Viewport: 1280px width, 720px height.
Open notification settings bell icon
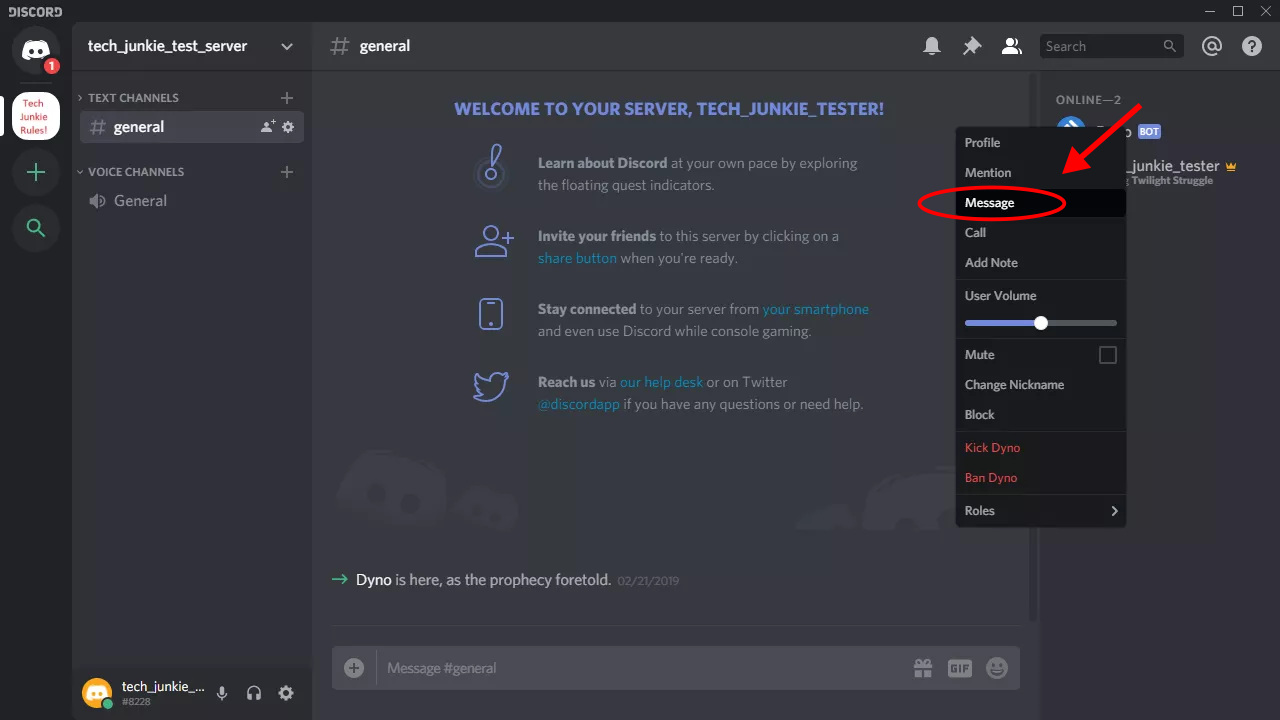[932, 46]
